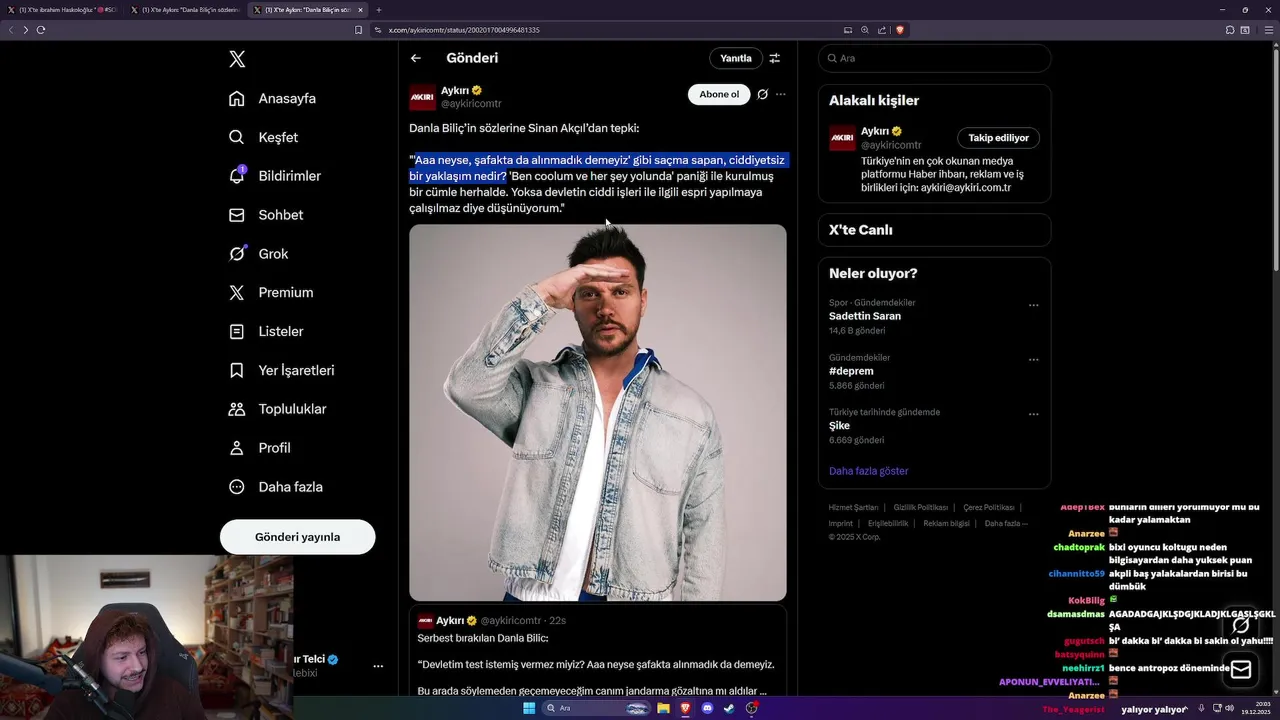Click the X logo in the sidebar

(237, 59)
